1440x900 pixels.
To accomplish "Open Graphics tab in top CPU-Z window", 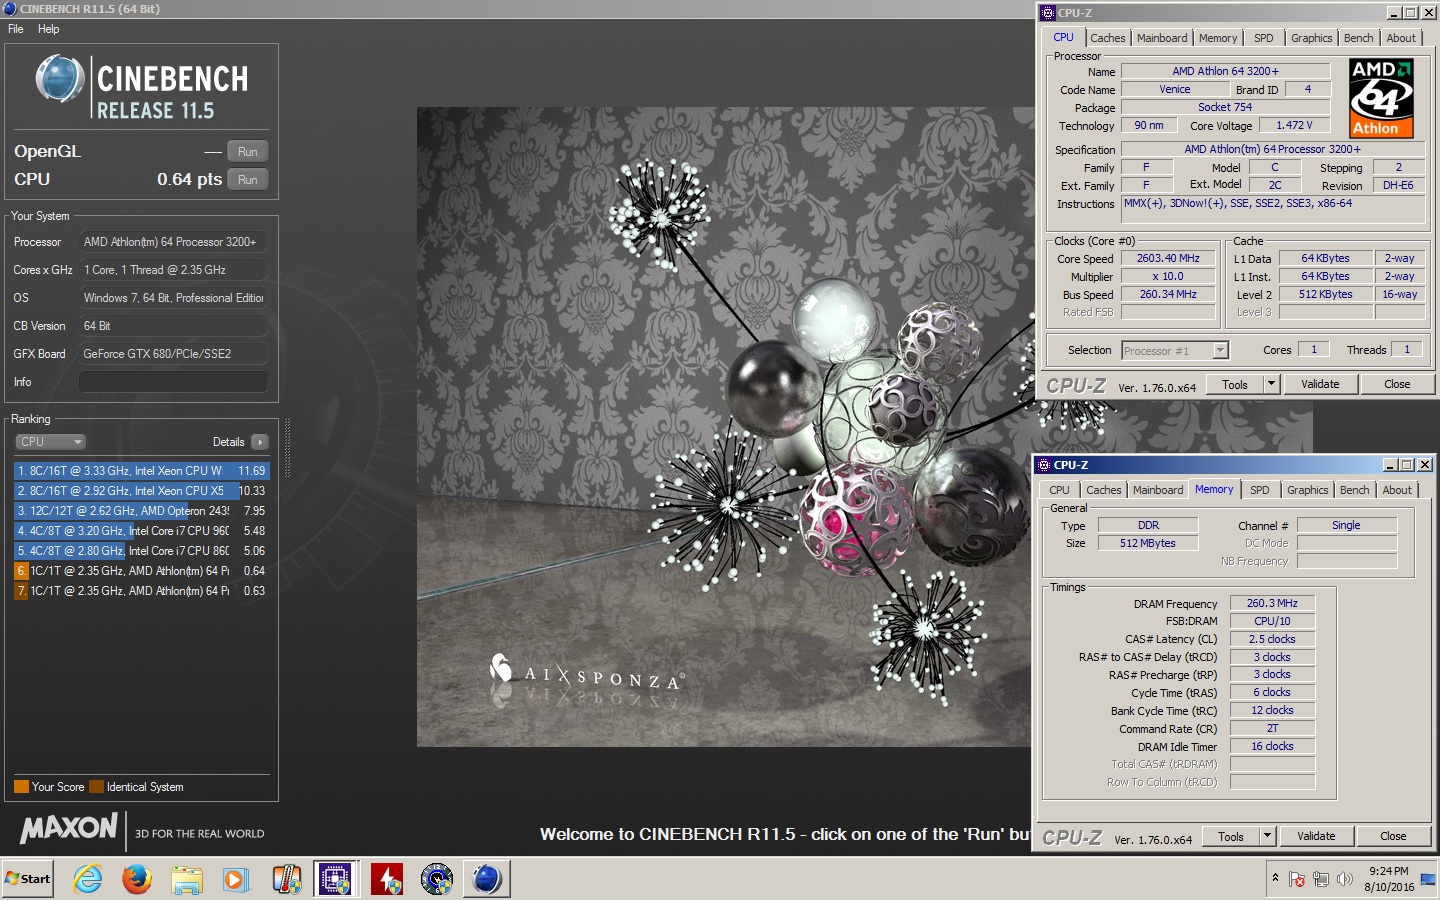I will 1311,38.
